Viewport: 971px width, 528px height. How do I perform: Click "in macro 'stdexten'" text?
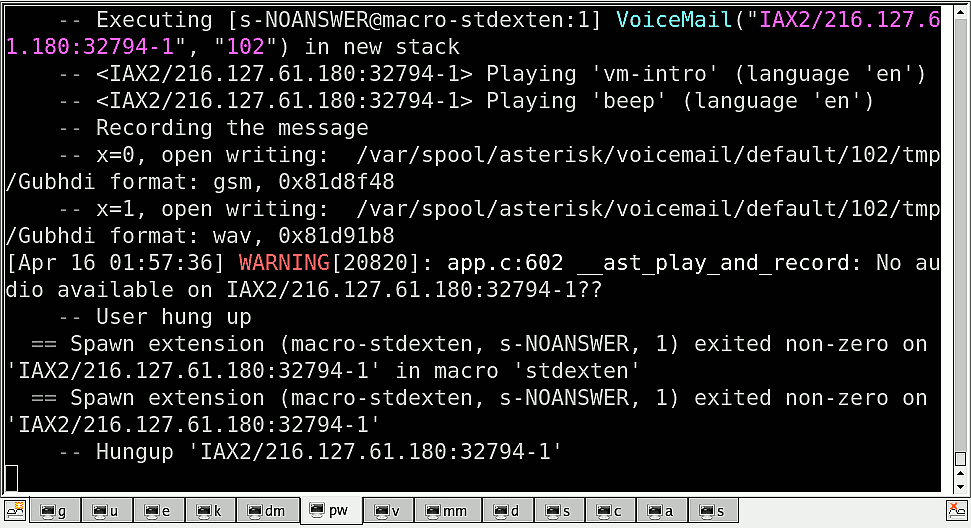click(x=517, y=371)
